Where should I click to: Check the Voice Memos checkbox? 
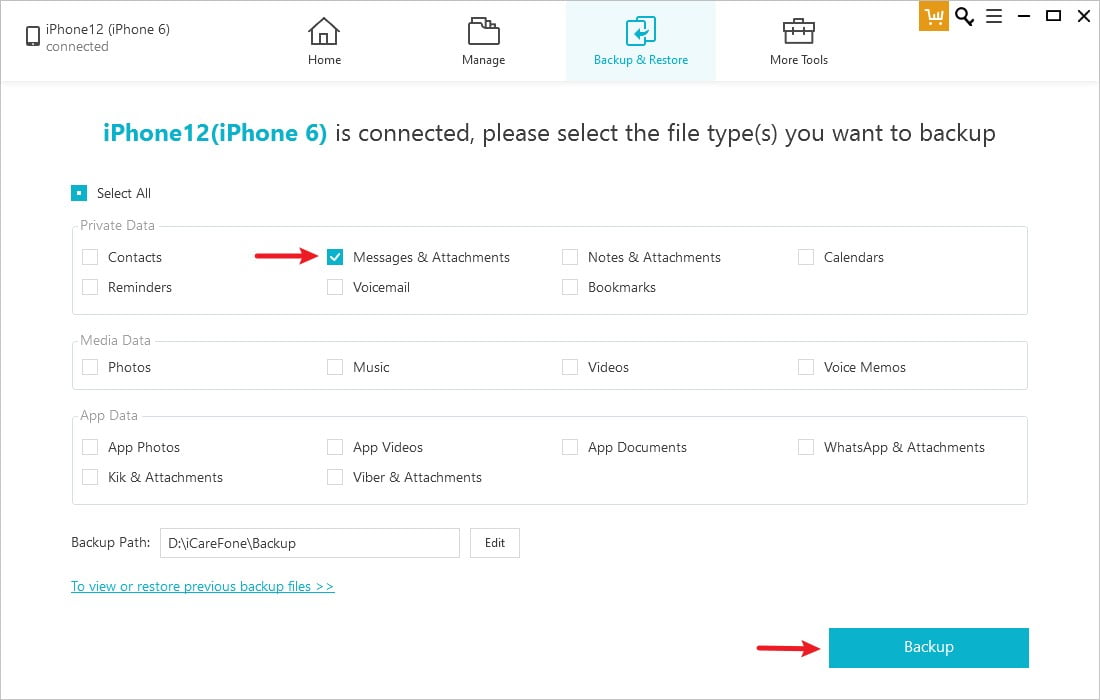pos(806,367)
